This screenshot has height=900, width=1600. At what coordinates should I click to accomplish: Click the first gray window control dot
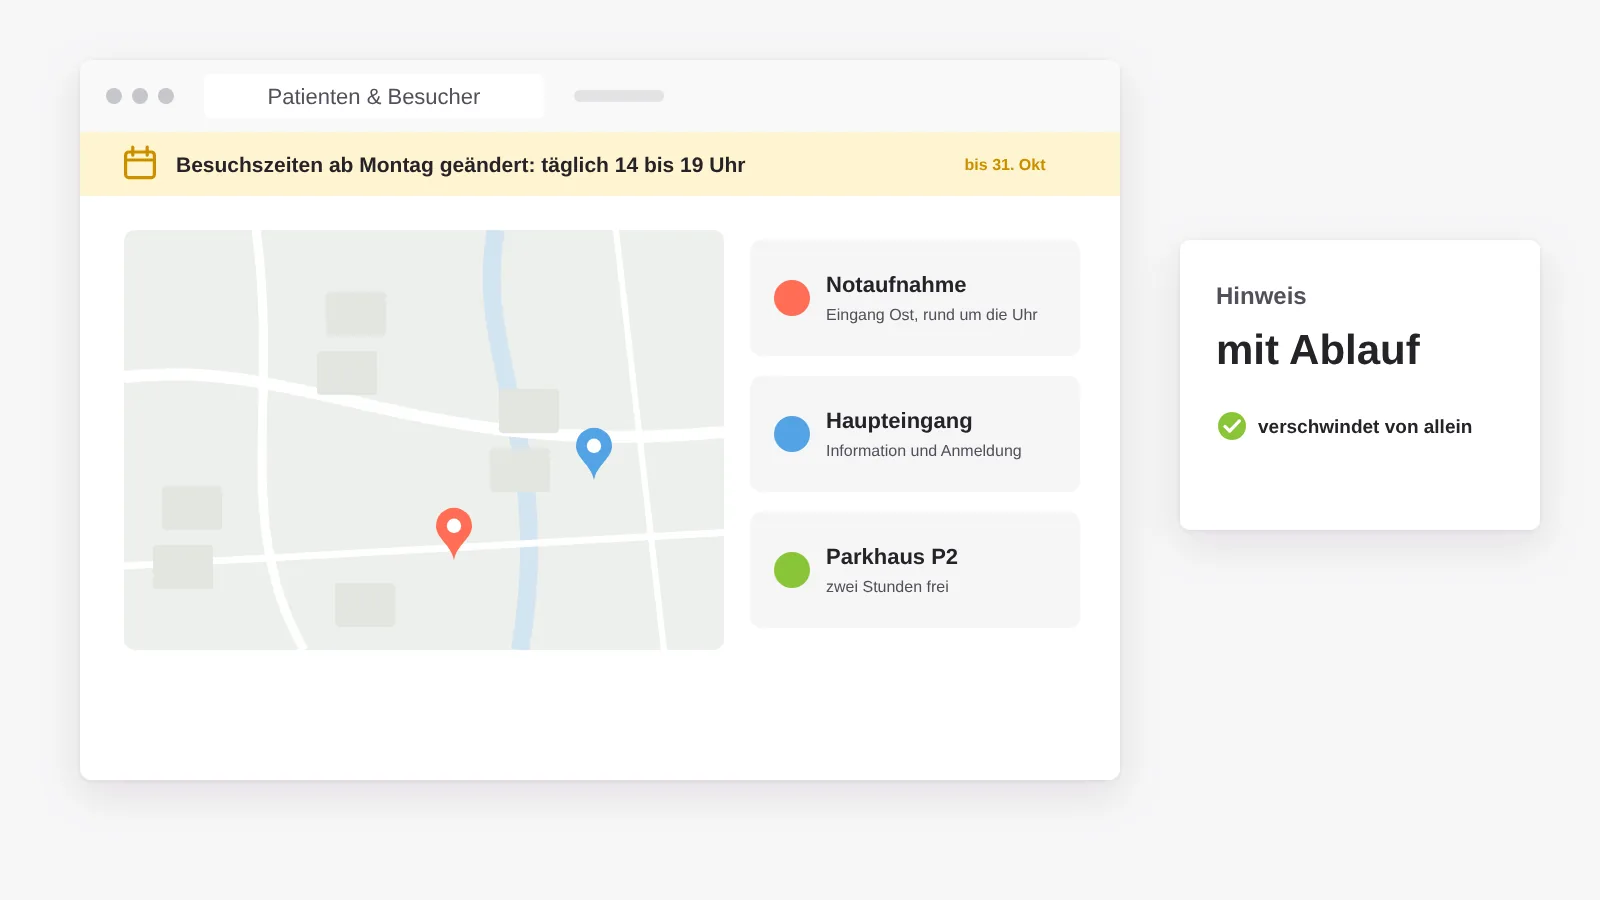click(114, 96)
